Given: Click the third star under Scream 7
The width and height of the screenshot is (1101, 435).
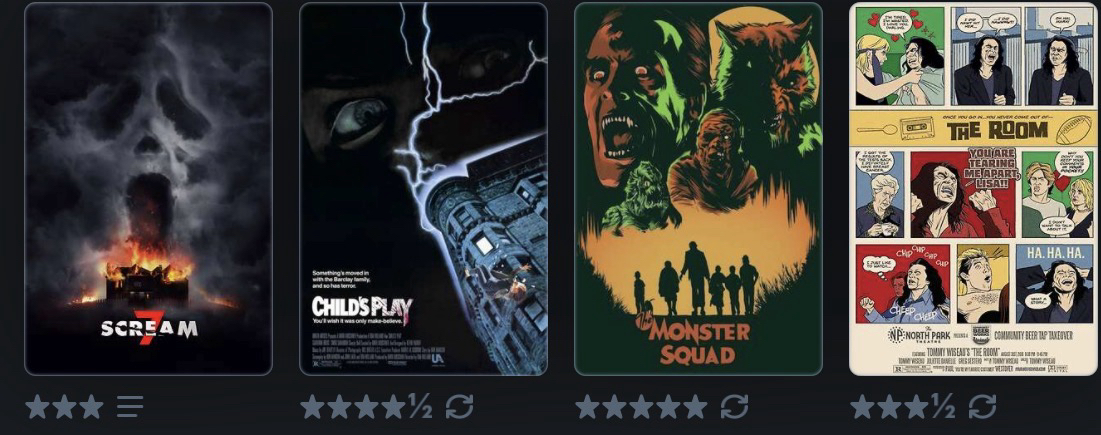Looking at the screenshot, I should [91, 407].
